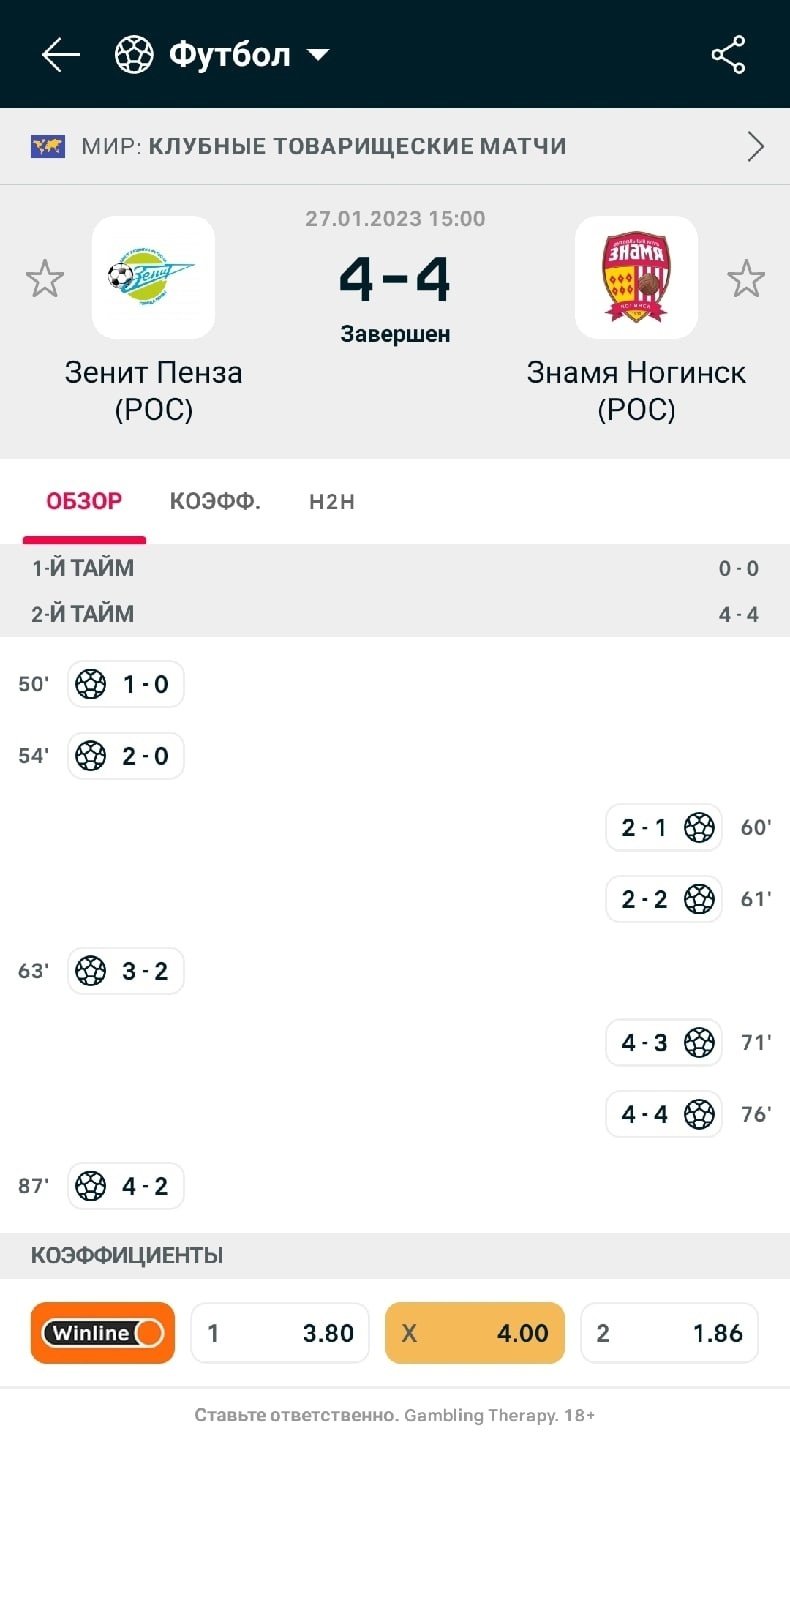Tap the share icon in header

click(x=728, y=54)
